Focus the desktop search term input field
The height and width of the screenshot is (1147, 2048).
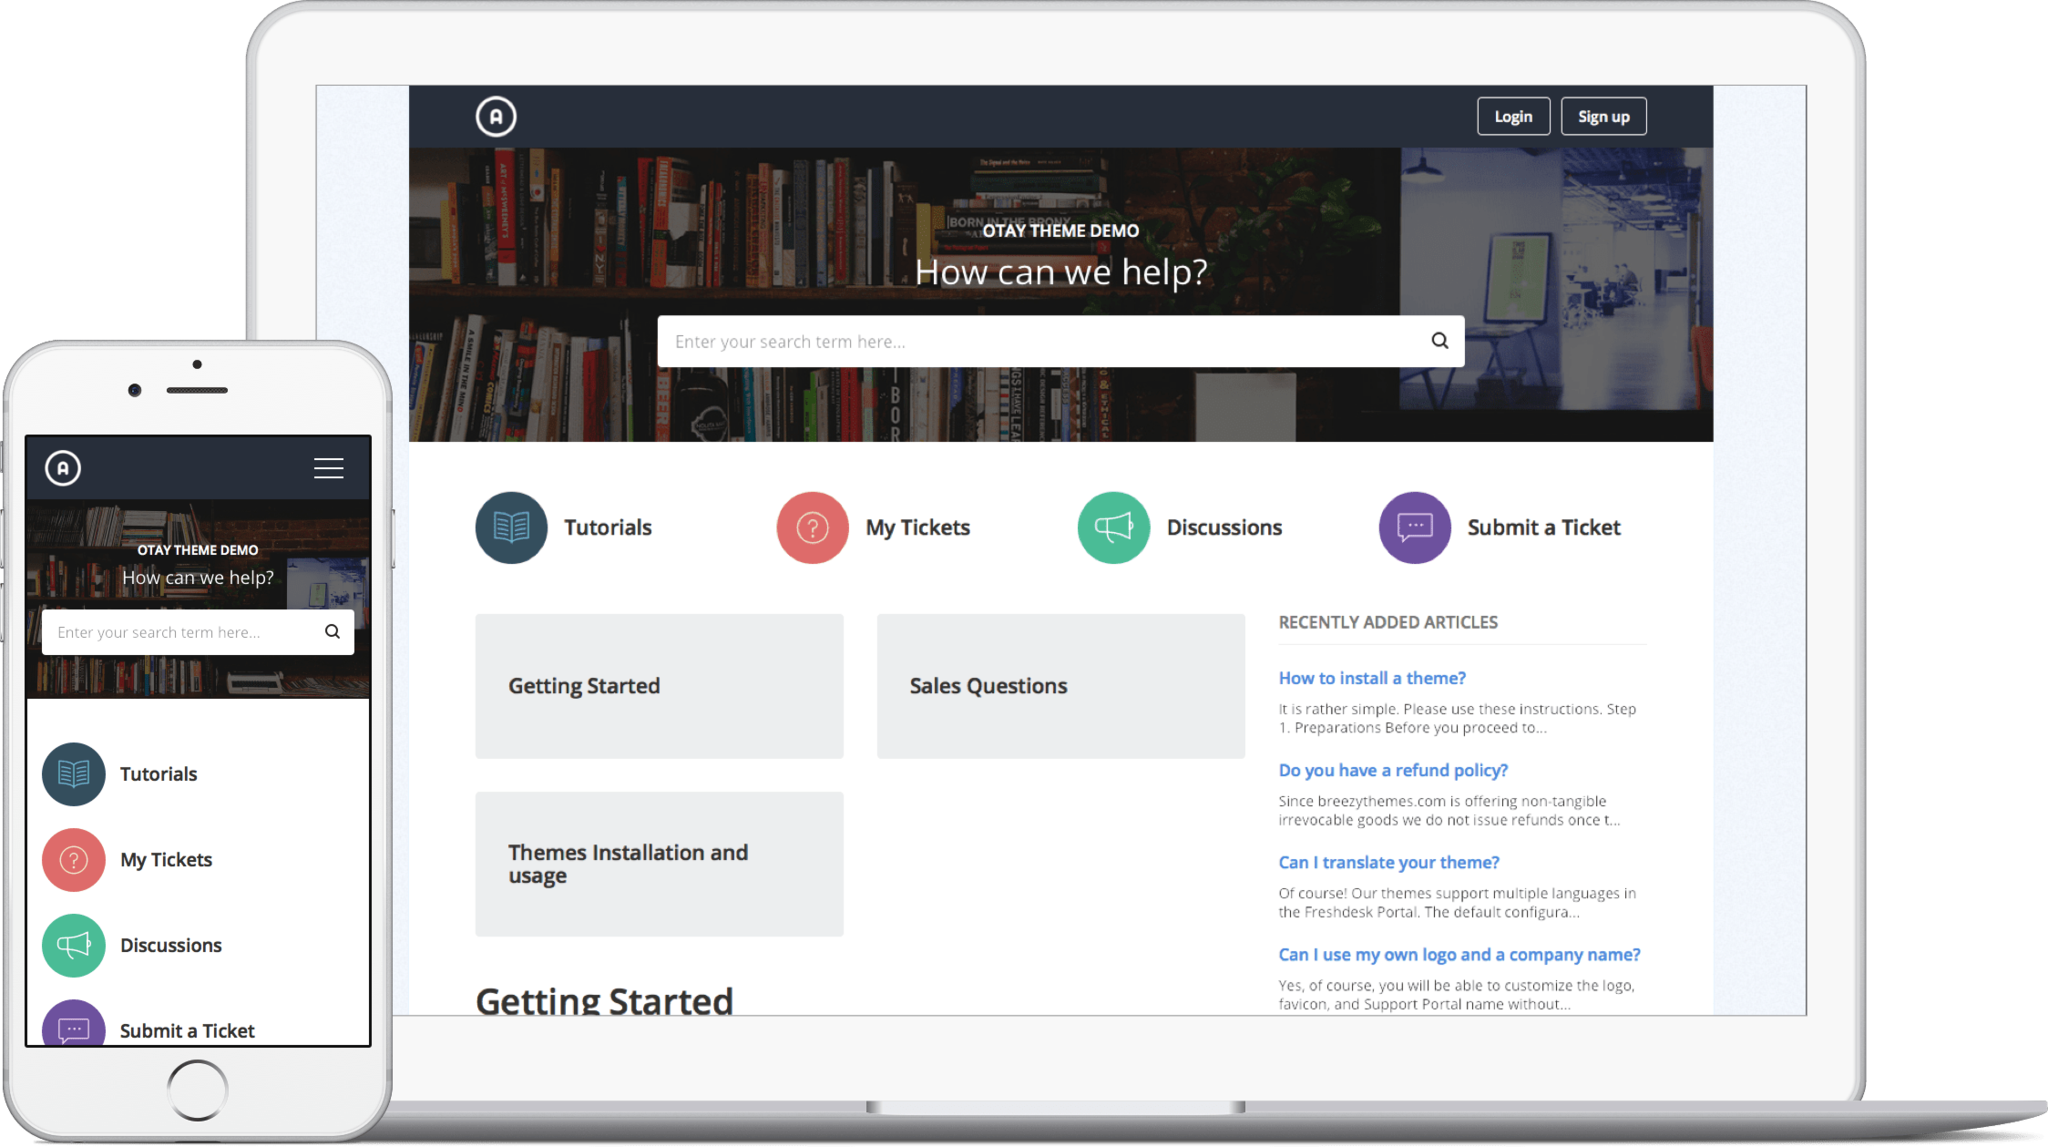click(1040, 342)
